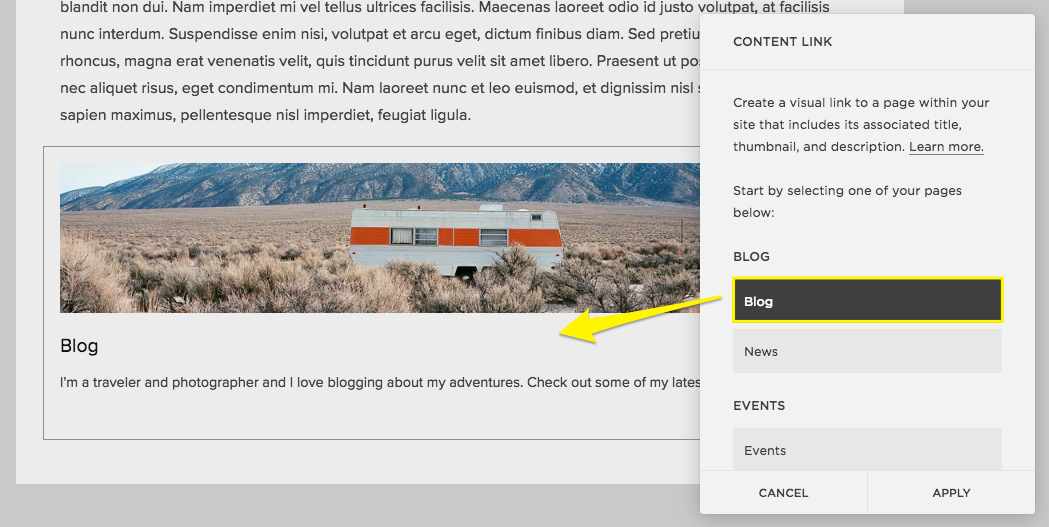
Task: Click the Content Link panel title
Action: point(783,42)
